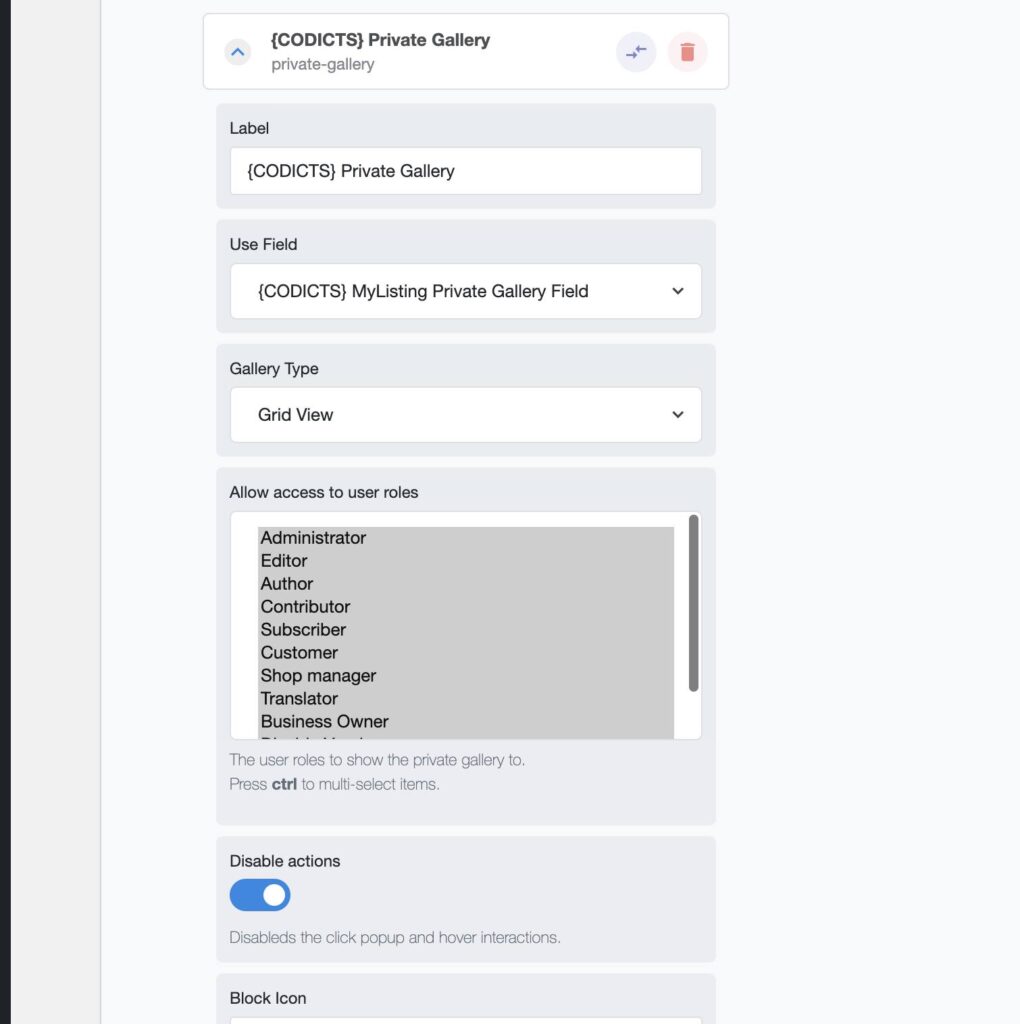Collapse the Private Gallery block chevron
Viewport: 1020px width, 1024px height.
(238, 52)
